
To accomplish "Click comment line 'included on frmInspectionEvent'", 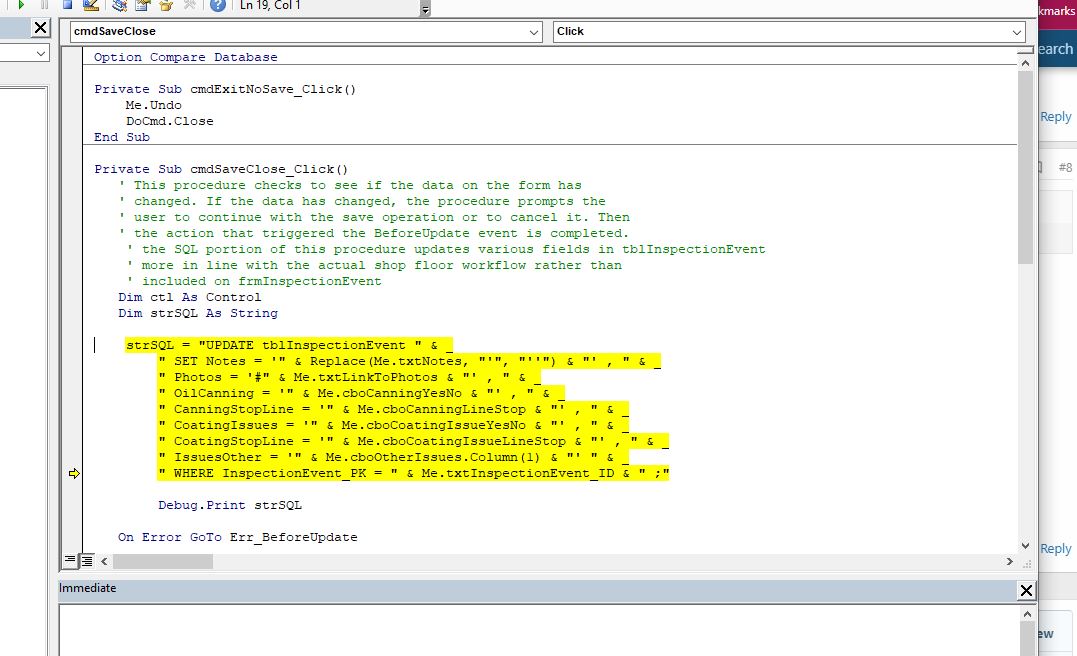I will [254, 281].
